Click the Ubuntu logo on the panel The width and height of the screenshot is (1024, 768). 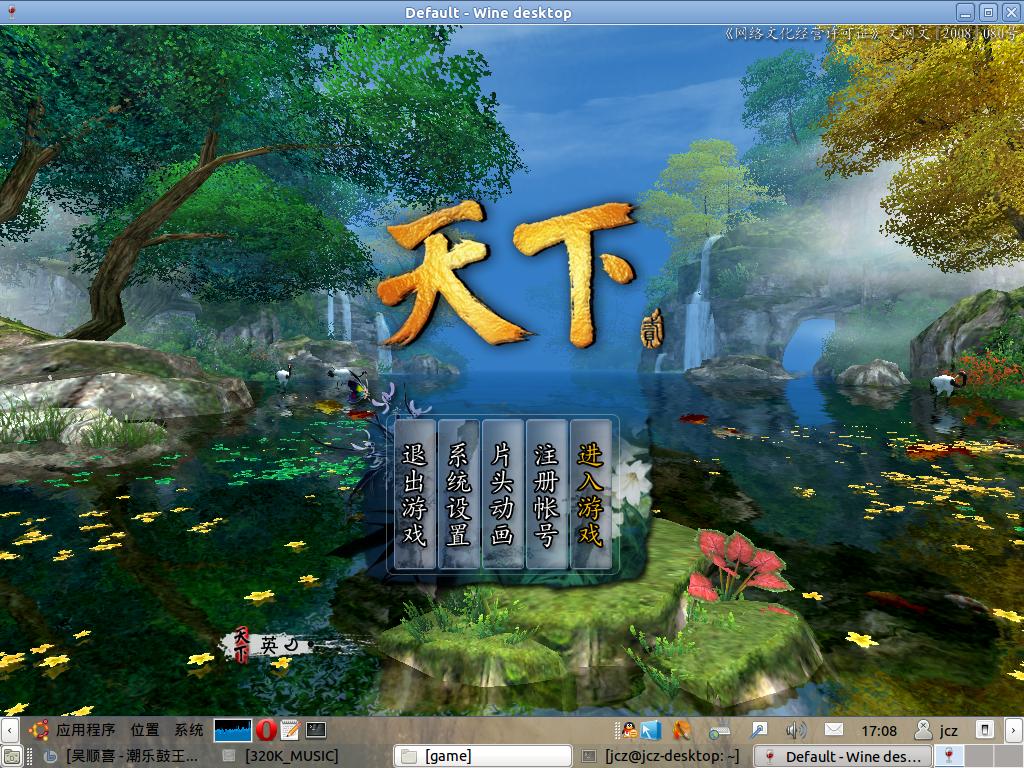point(39,730)
